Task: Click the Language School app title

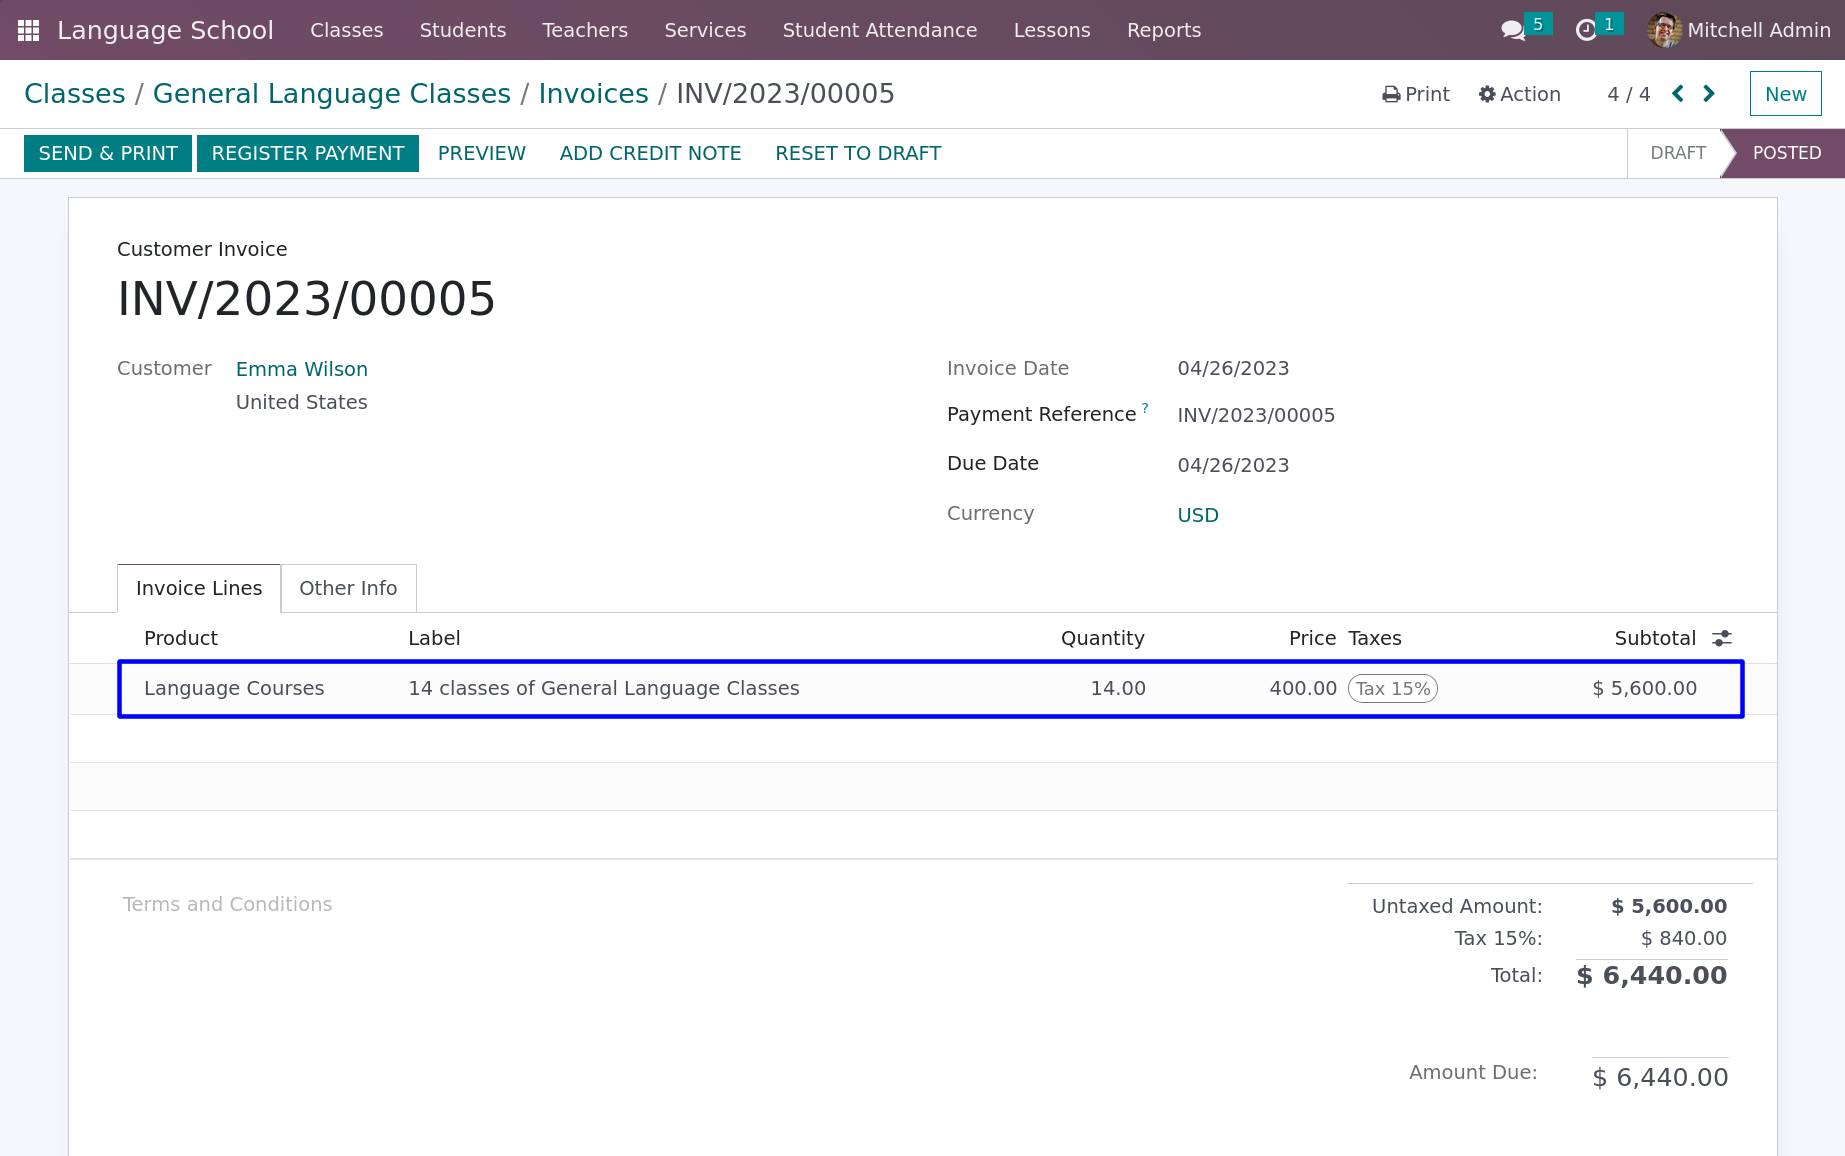Action: (x=165, y=30)
